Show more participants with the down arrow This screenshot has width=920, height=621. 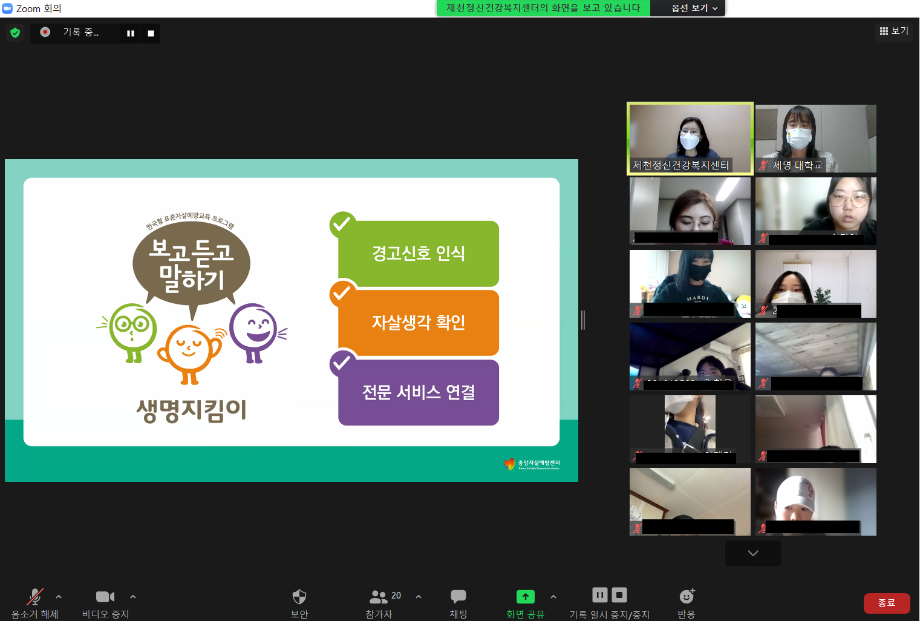click(x=753, y=553)
